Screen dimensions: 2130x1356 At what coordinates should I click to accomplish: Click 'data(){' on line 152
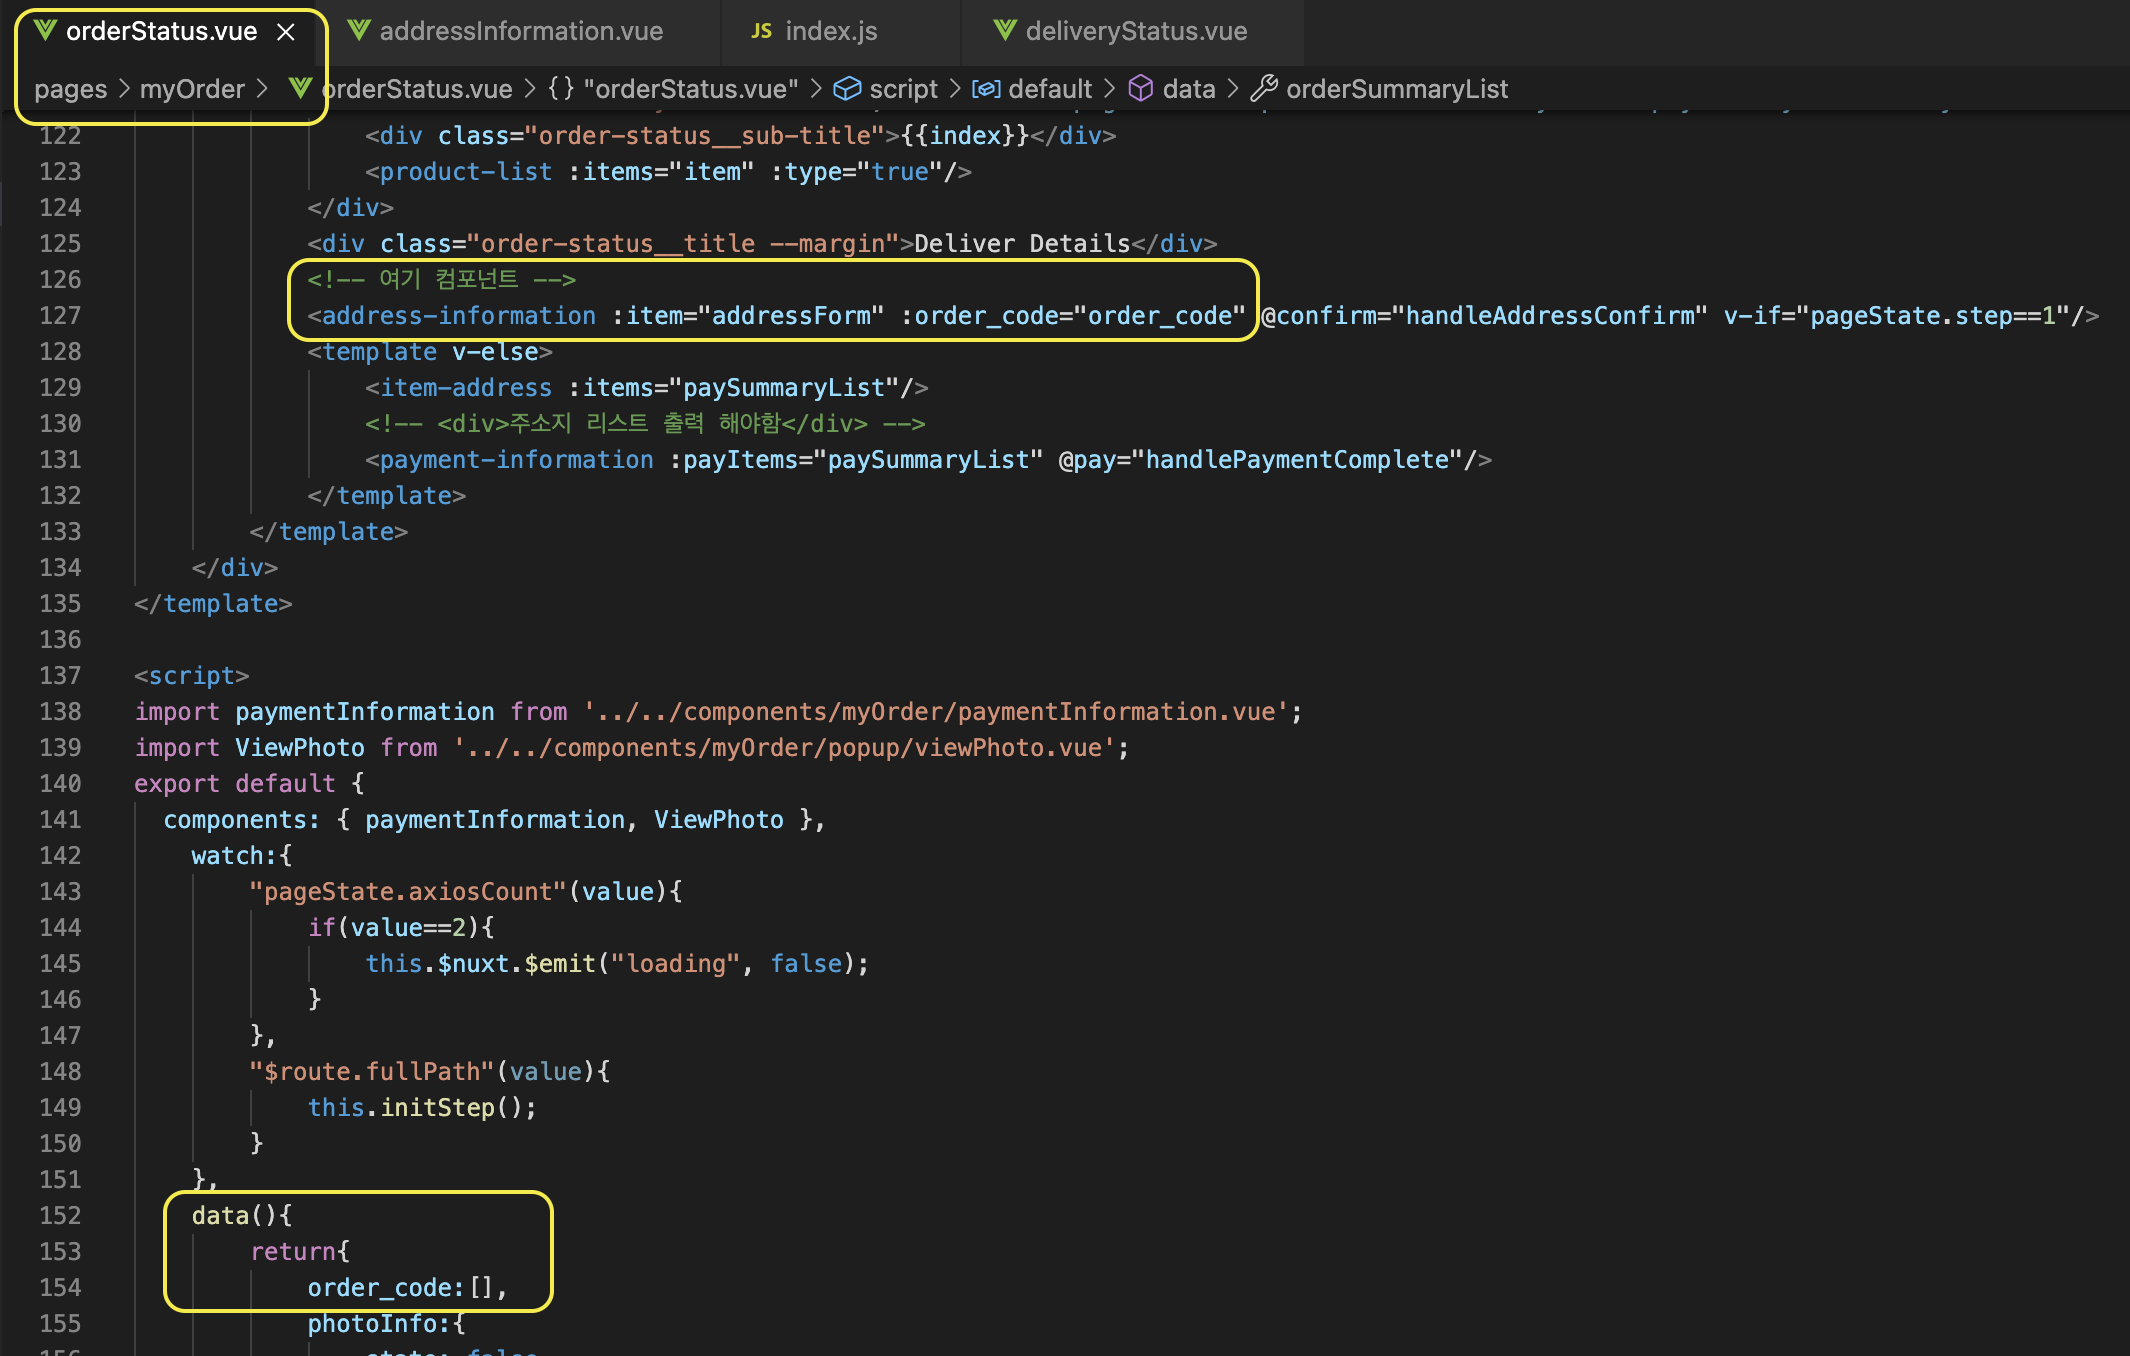tap(242, 1215)
